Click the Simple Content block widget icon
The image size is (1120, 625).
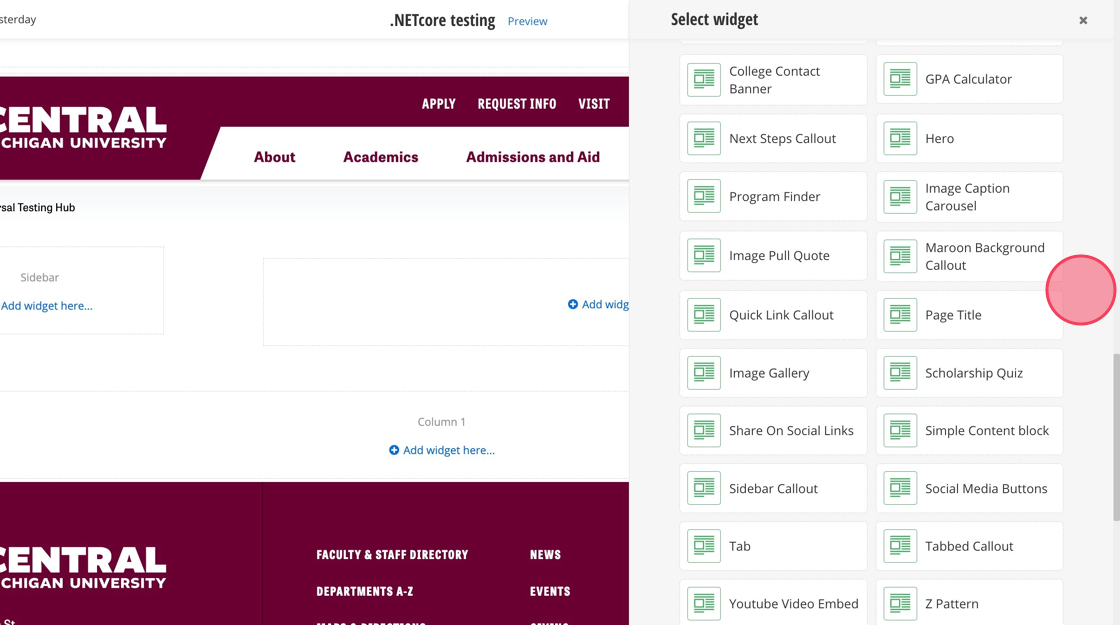click(x=900, y=431)
